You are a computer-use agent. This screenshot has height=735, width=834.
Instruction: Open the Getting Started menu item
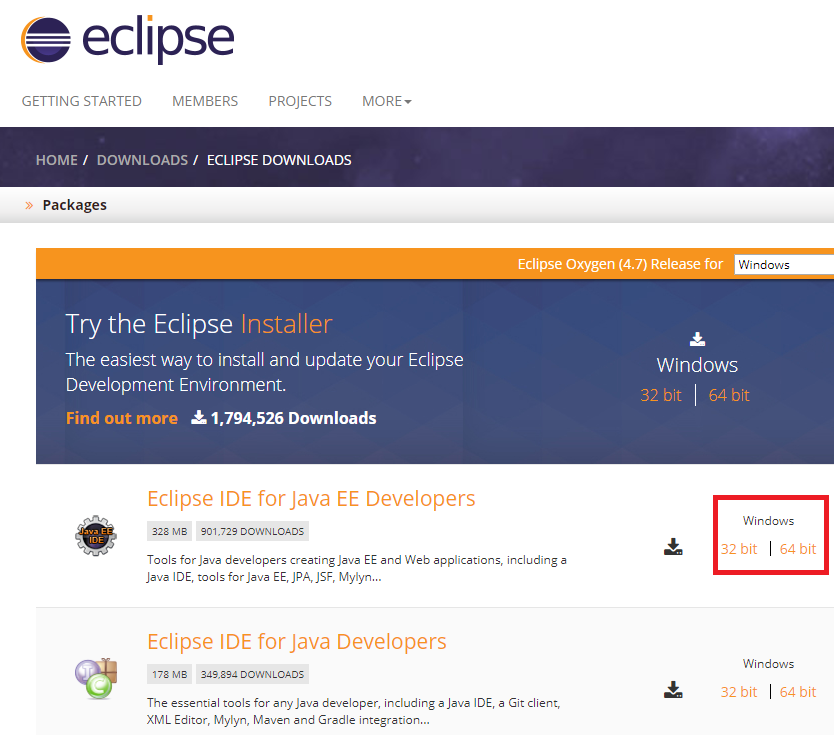(81, 101)
